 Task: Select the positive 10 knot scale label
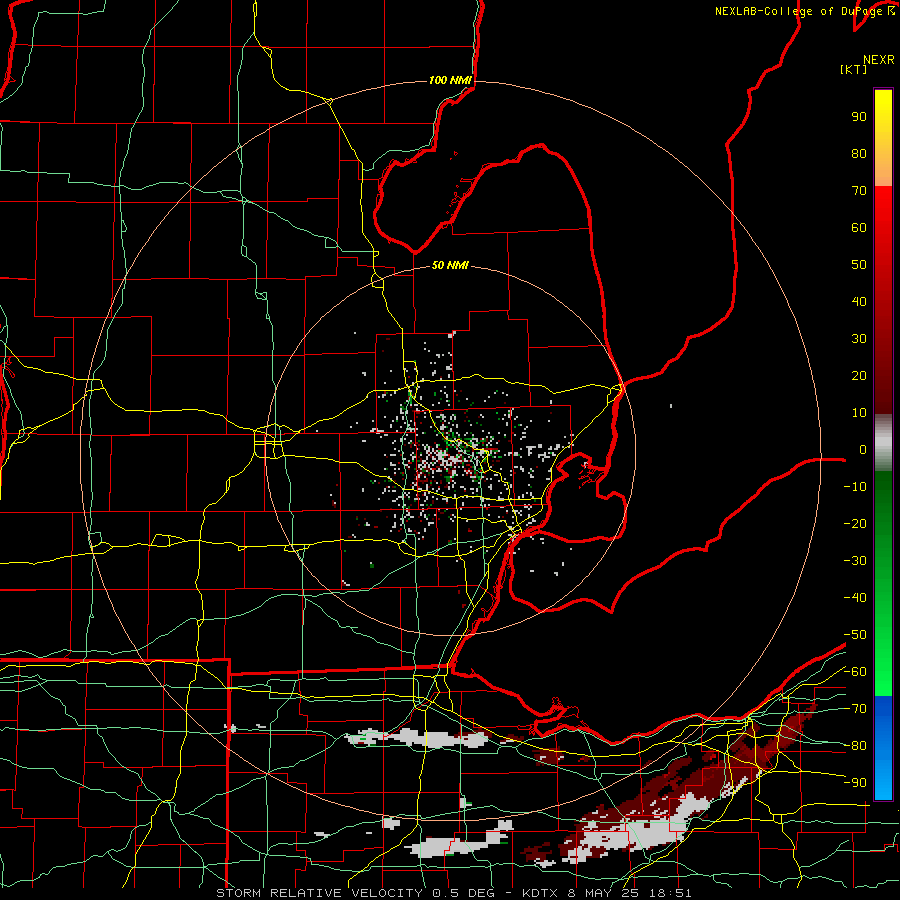859,413
